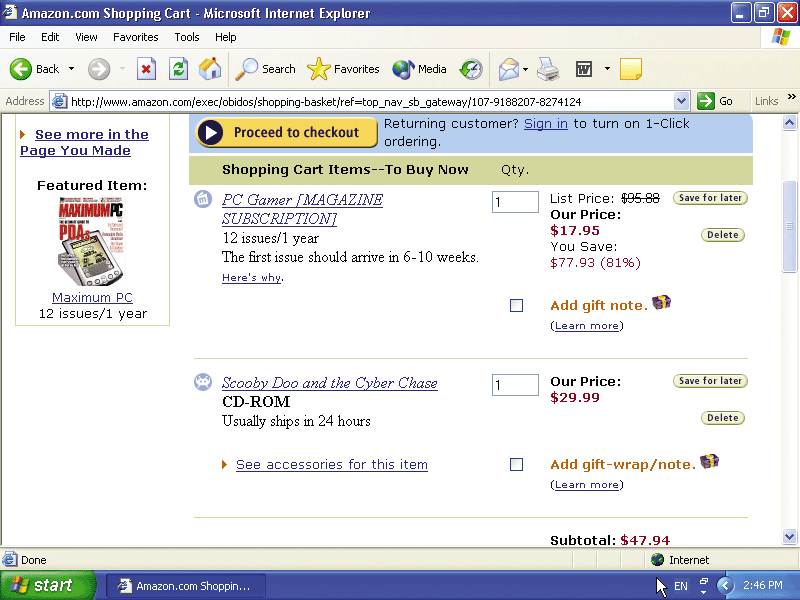Open See more in the Page You Made
The image size is (800, 600).
(84, 142)
